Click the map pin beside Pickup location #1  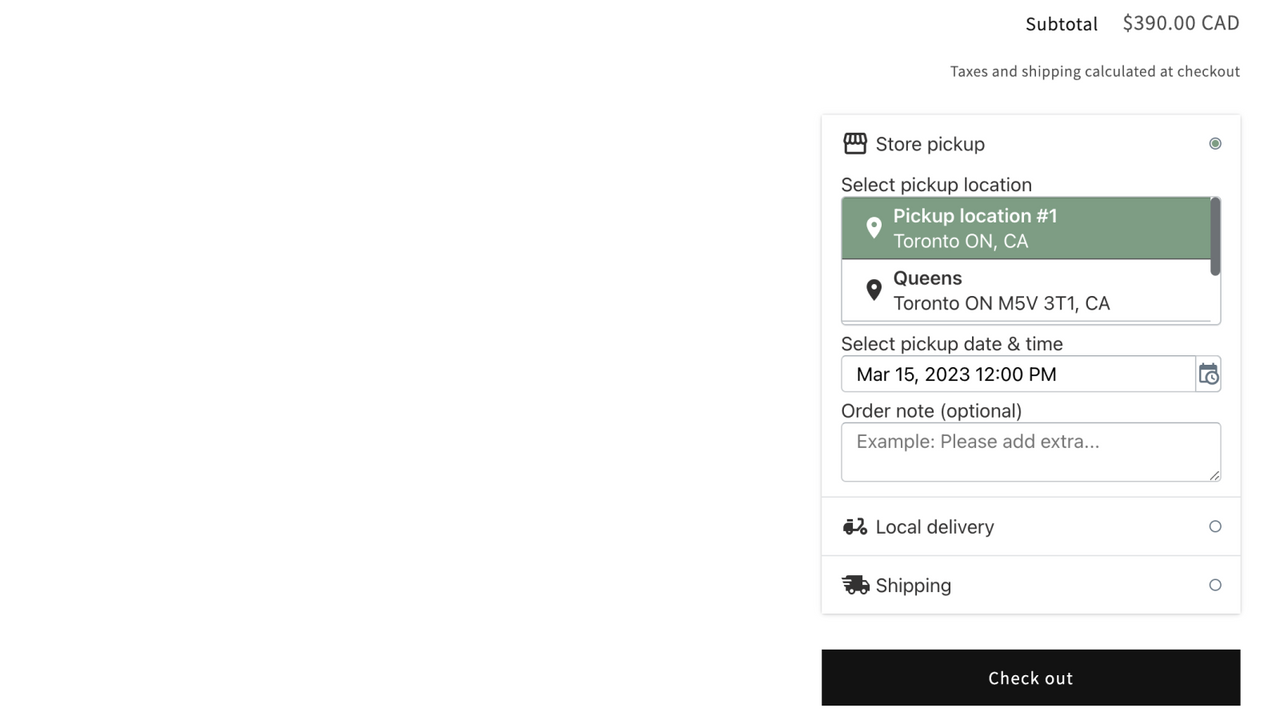874,228
